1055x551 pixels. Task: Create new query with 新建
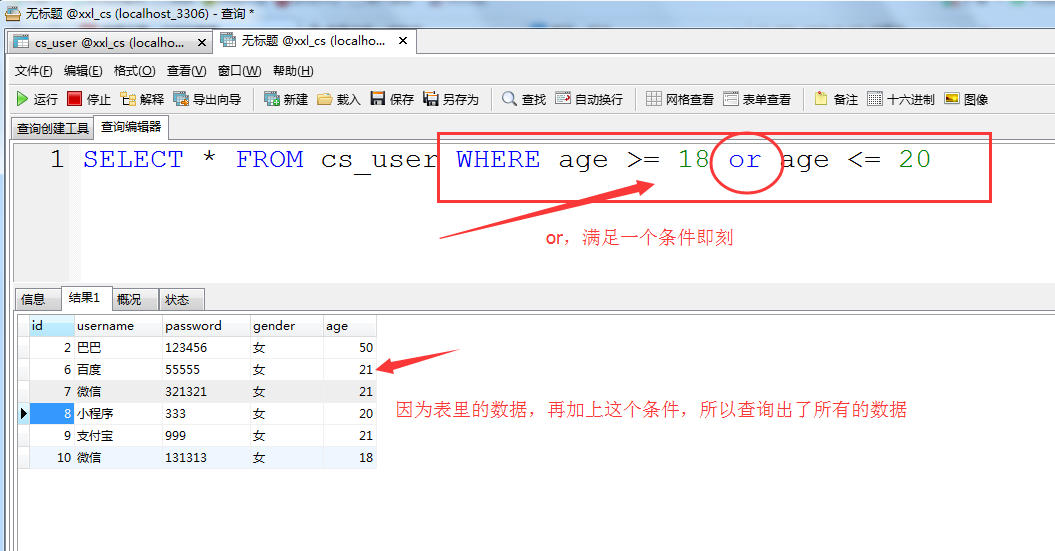point(286,100)
